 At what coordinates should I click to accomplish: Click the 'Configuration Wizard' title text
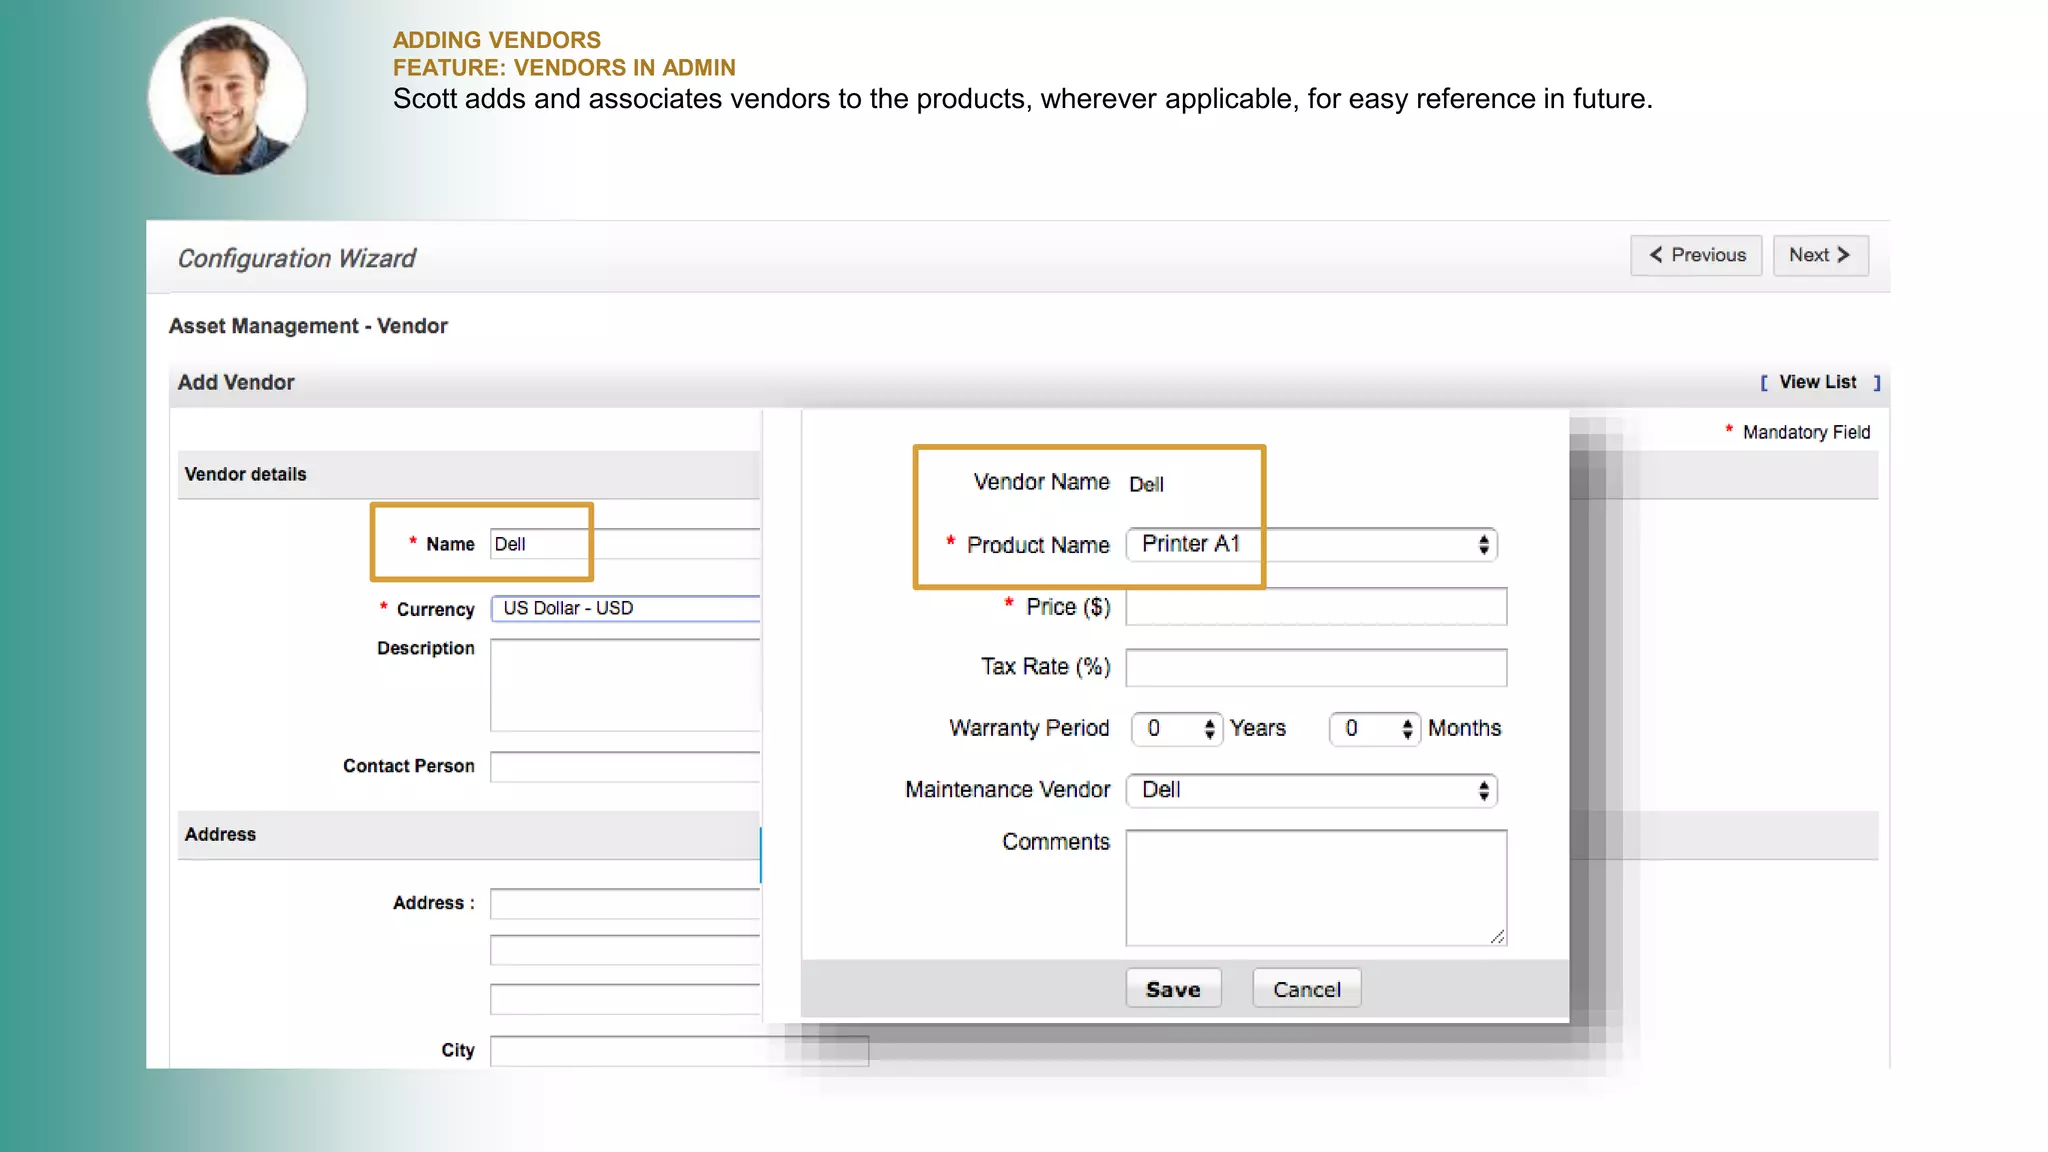296,258
